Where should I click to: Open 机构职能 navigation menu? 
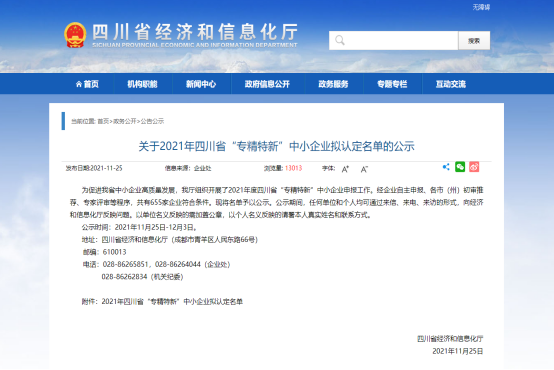click(x=142, y=84)
